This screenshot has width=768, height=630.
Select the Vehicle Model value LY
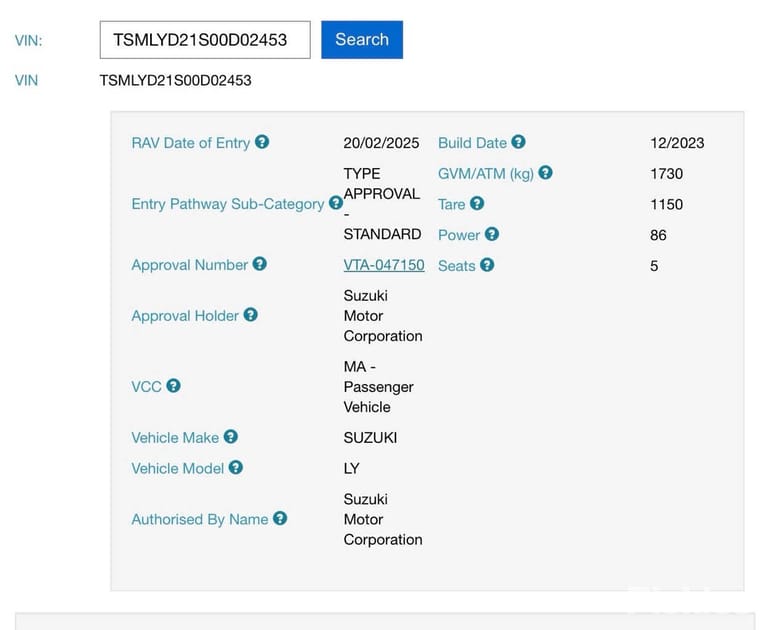pyautogui.click(x=351, y=469)
